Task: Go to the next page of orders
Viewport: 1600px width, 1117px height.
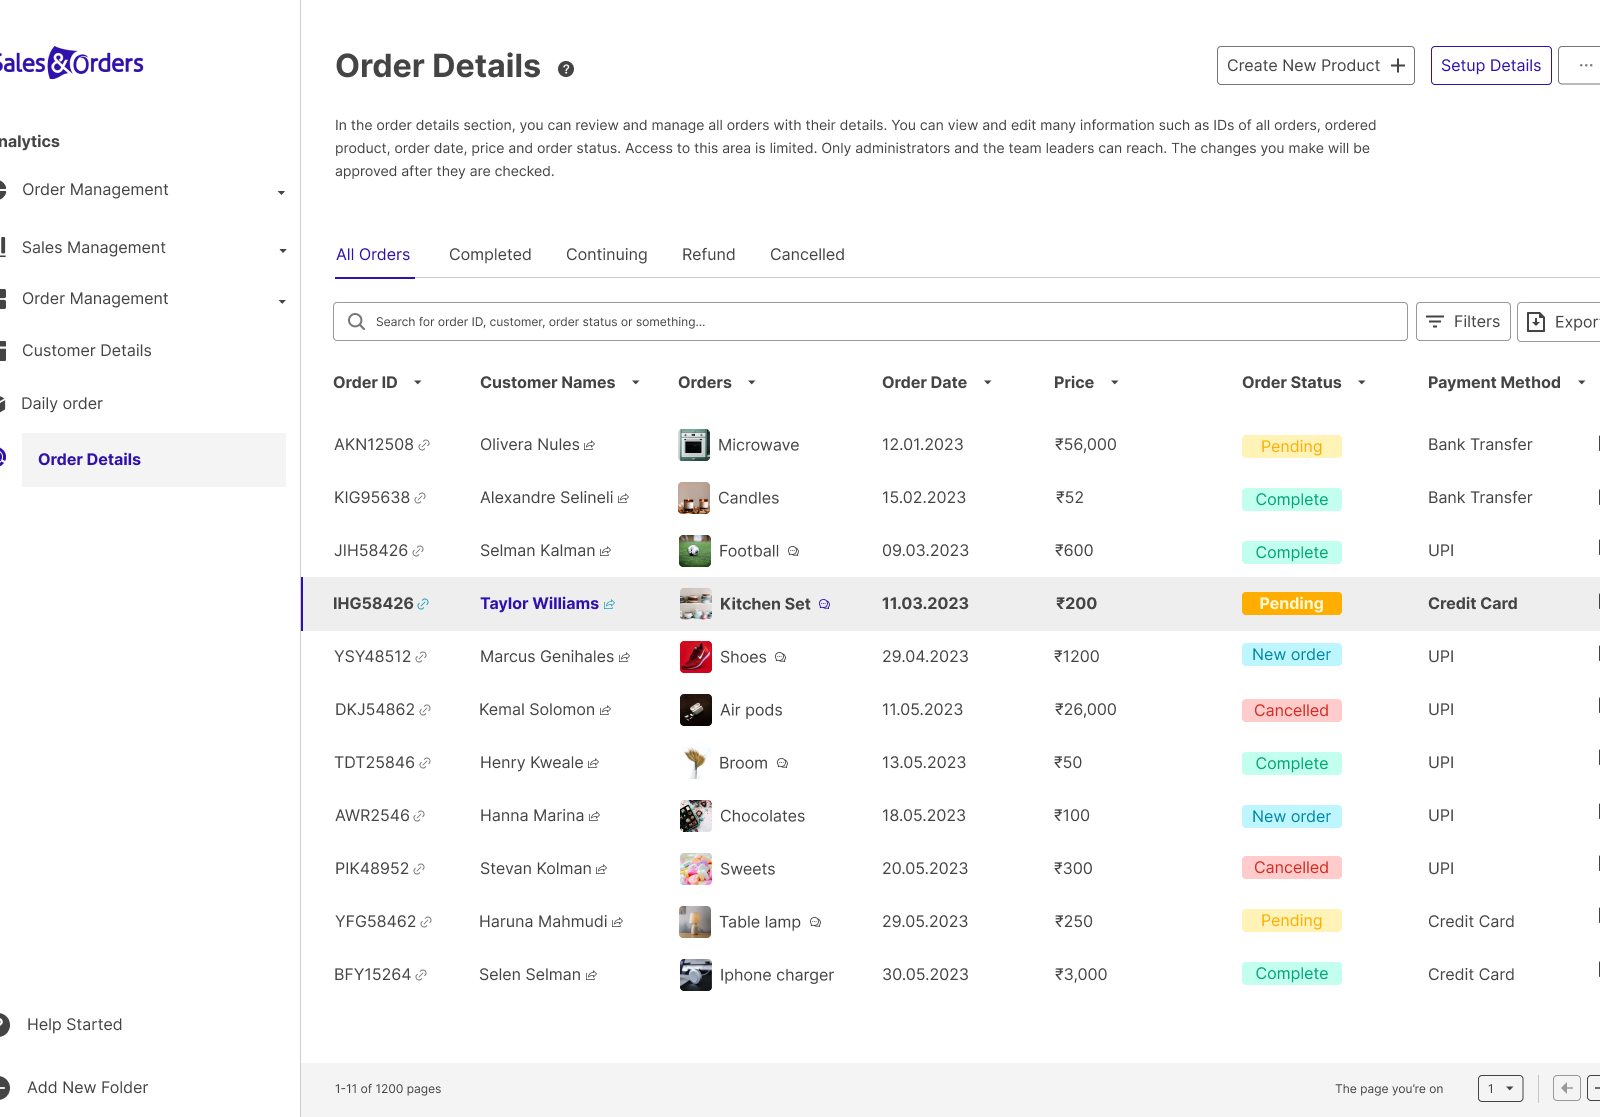Action: pyautogui.click(x=1594, y=1088)
